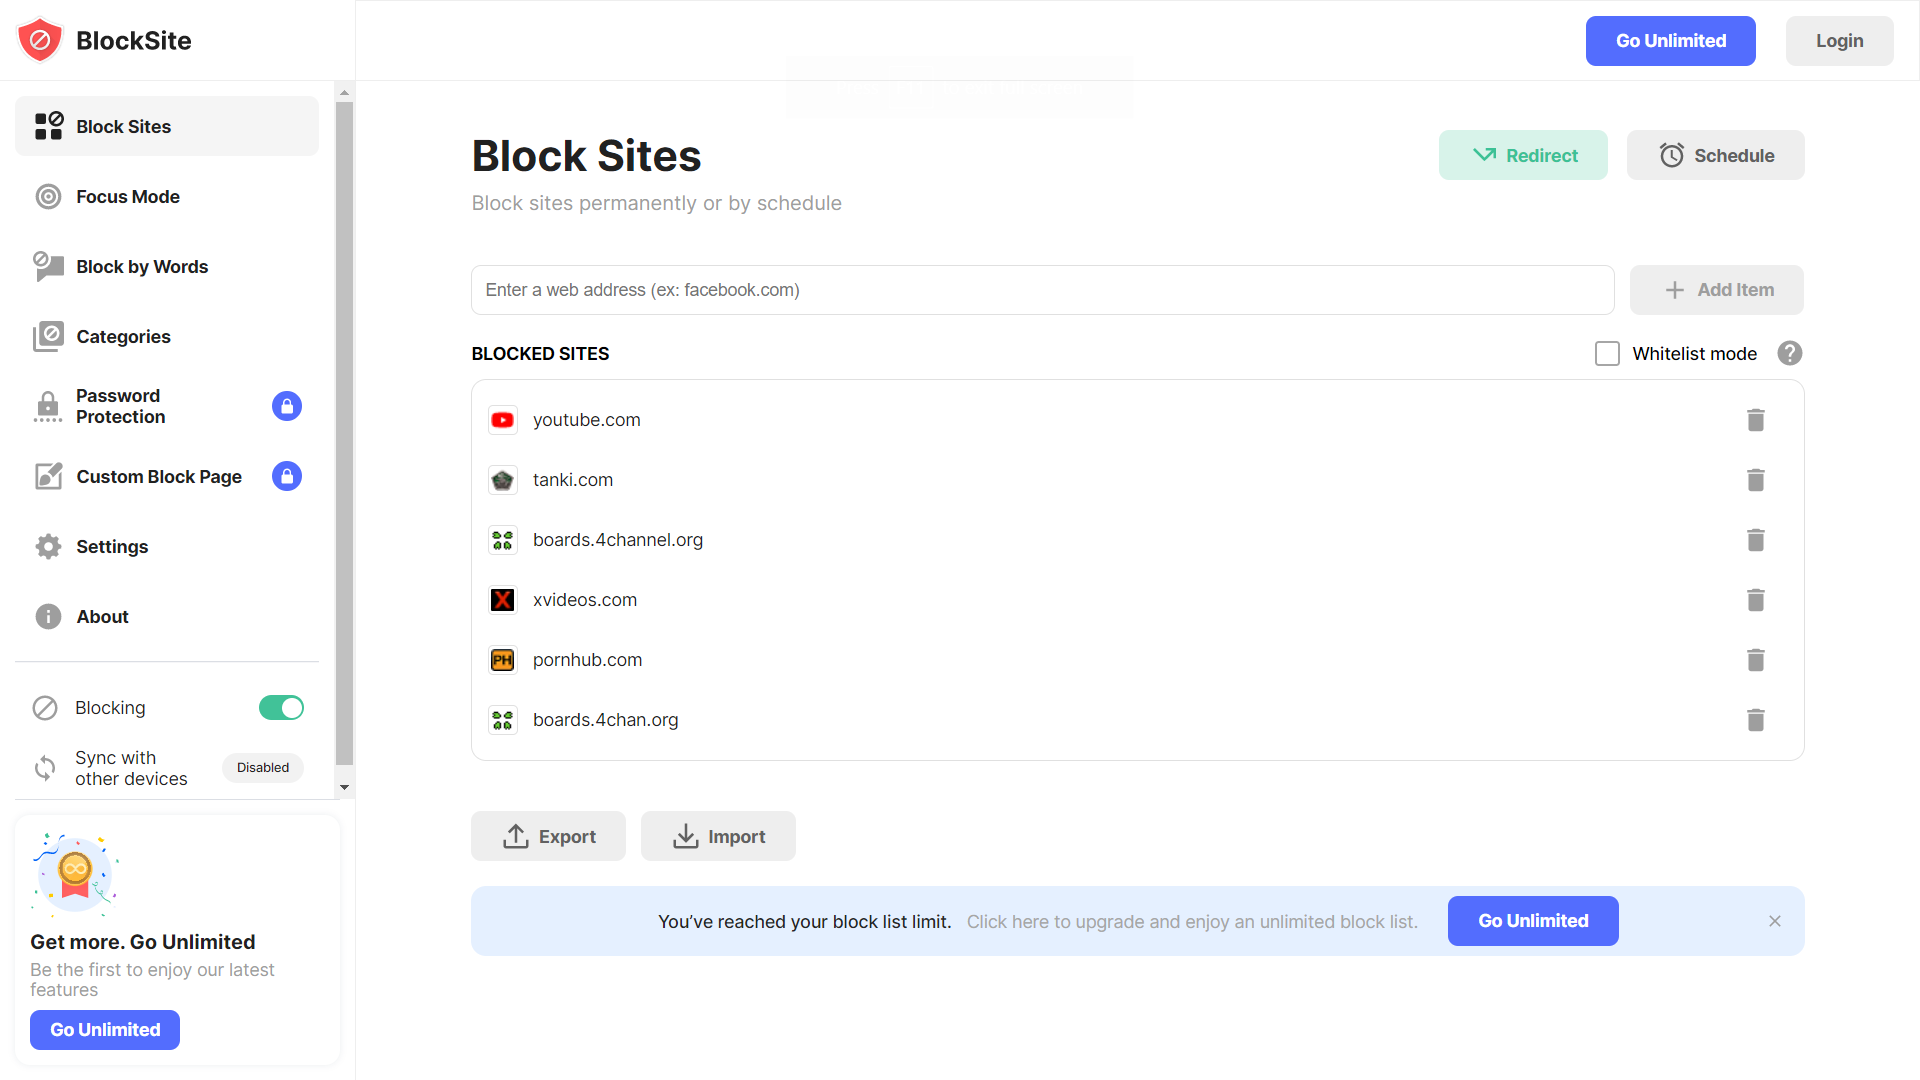The image size is (1920, 1080).
Task: Click the header Go Unlimited button
Action: point(1671,41)
